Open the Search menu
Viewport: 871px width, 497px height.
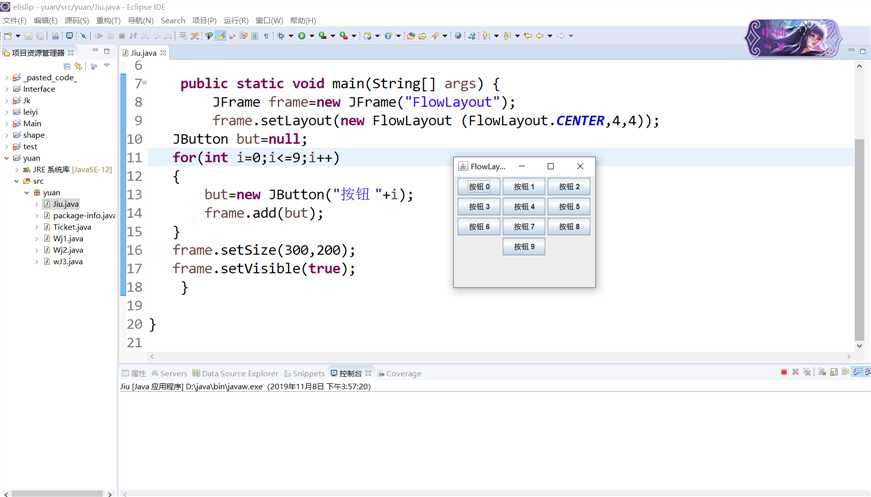click(173, 21)
